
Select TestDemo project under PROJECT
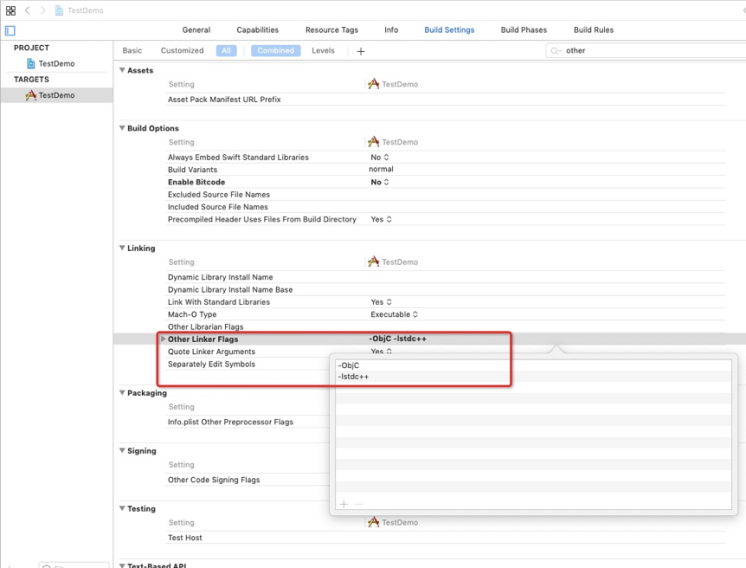coord(55,64)
